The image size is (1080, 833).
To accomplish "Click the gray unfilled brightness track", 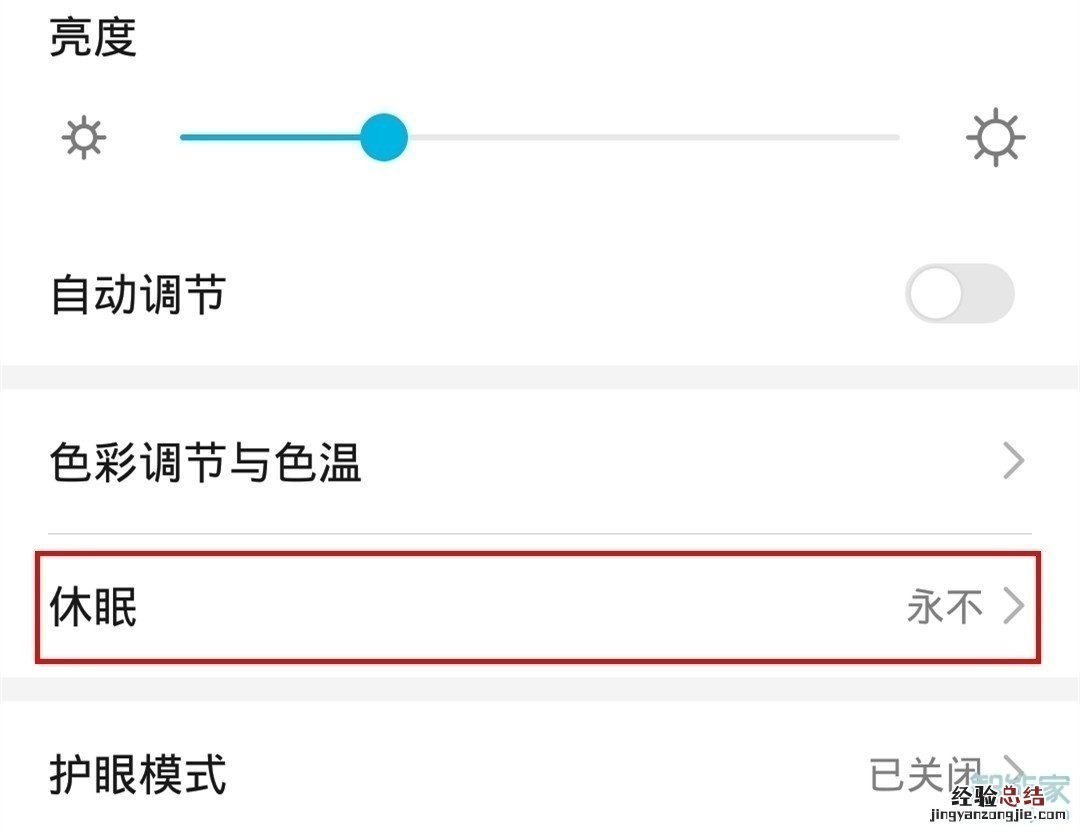I will (650, 138).
